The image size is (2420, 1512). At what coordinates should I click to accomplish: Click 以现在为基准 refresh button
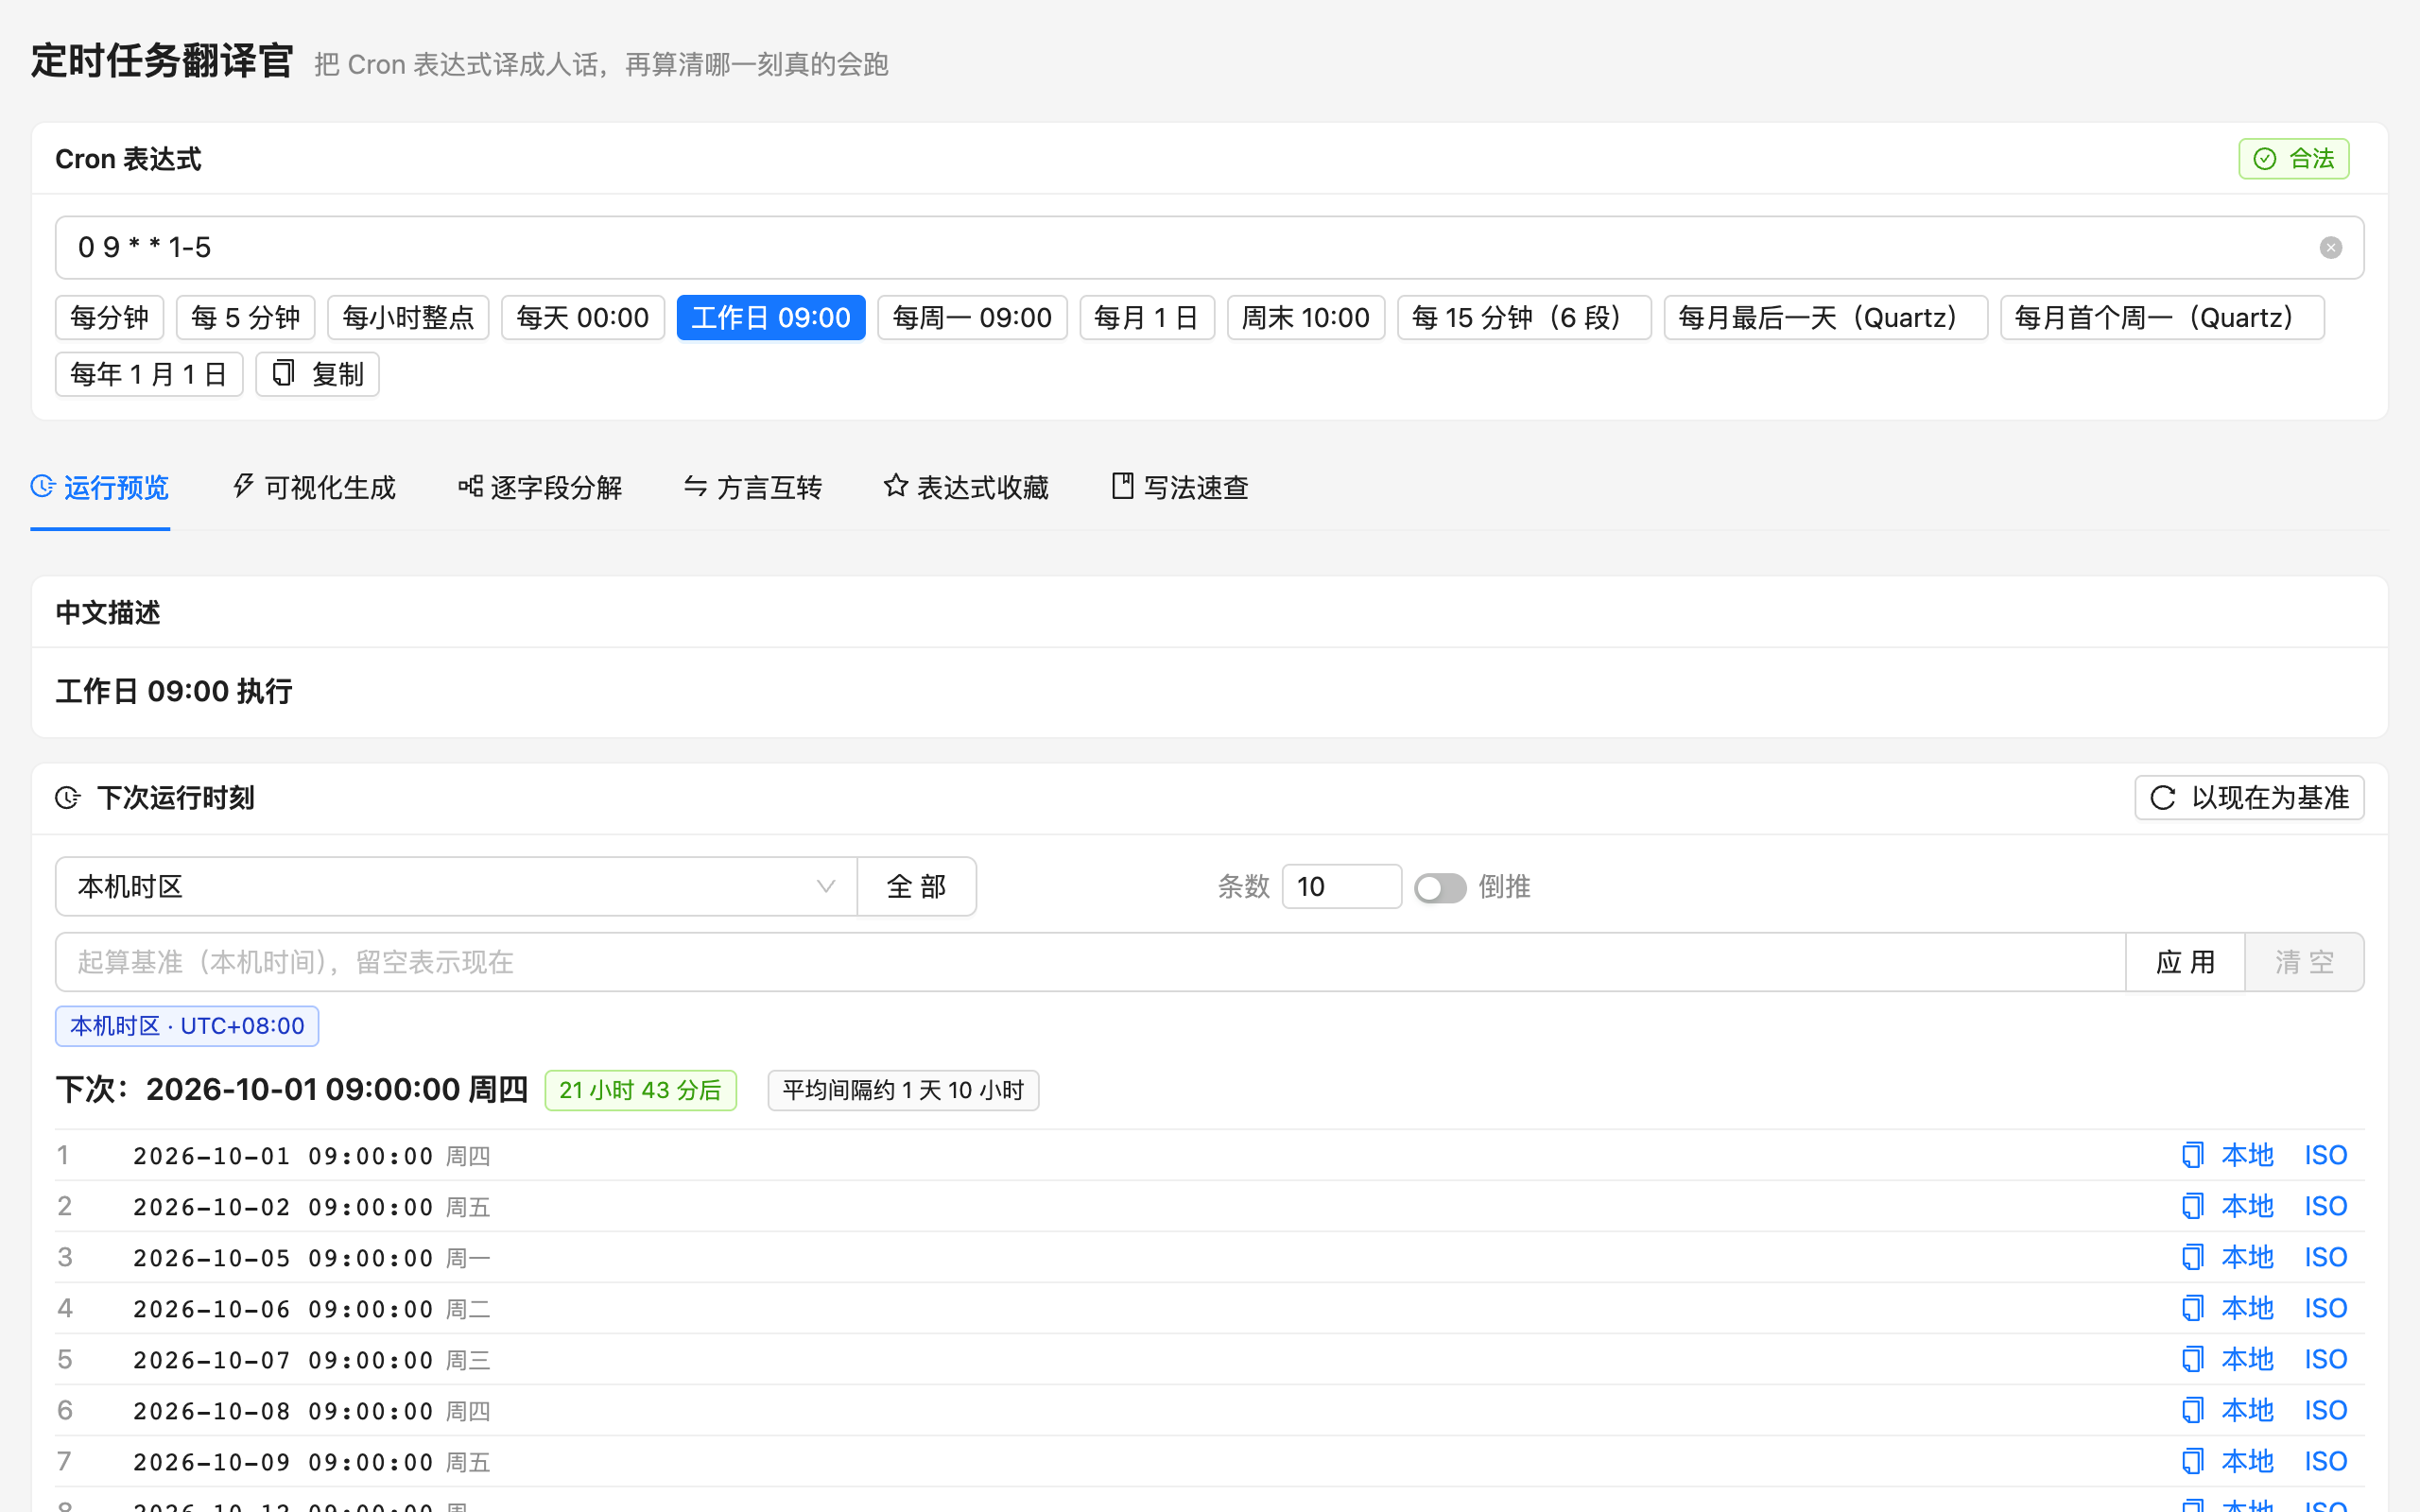tap(2249, 798)
